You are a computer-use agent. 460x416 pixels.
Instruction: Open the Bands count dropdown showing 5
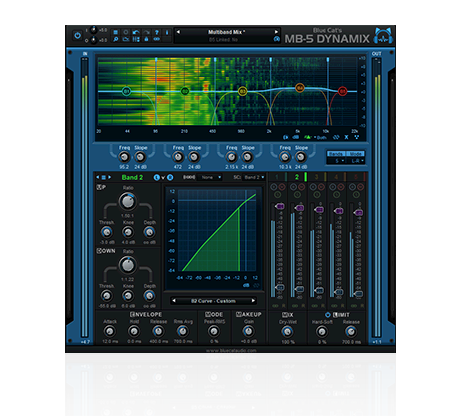coord(336,161)
